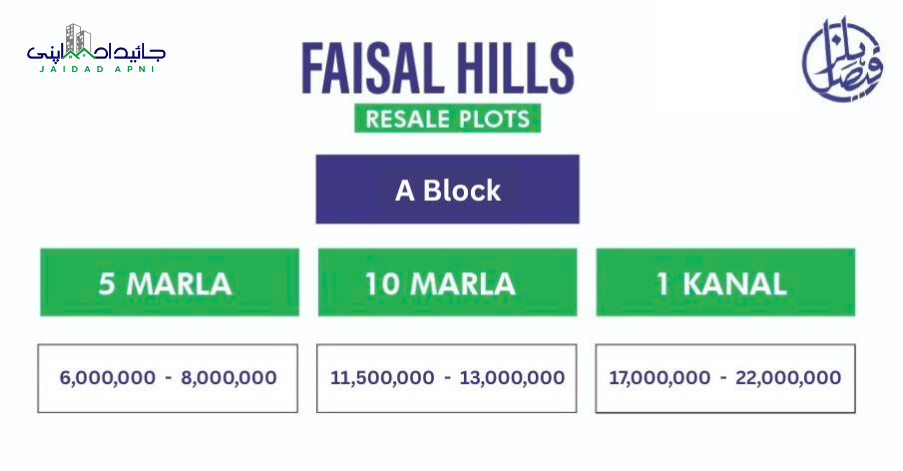Click the word FAISAL in the heading
Viewport: 903px width, 471px height.
pos(370,68)
